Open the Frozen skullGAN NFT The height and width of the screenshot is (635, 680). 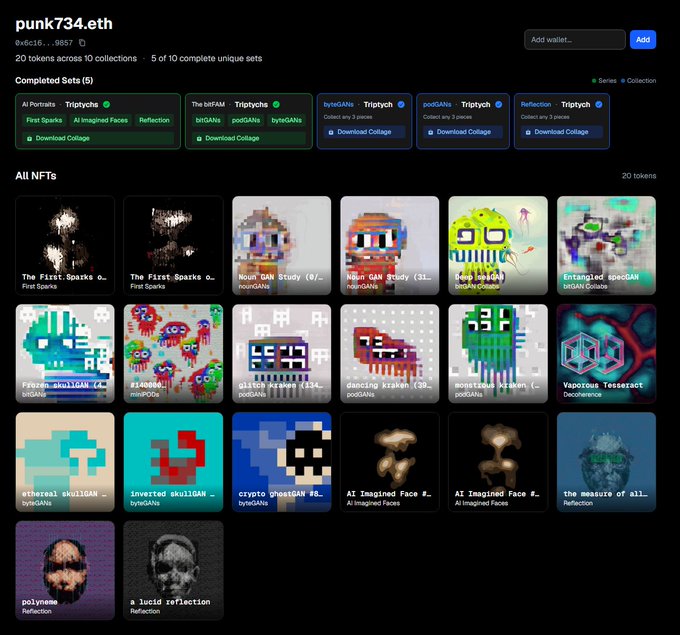click(65, 354)
